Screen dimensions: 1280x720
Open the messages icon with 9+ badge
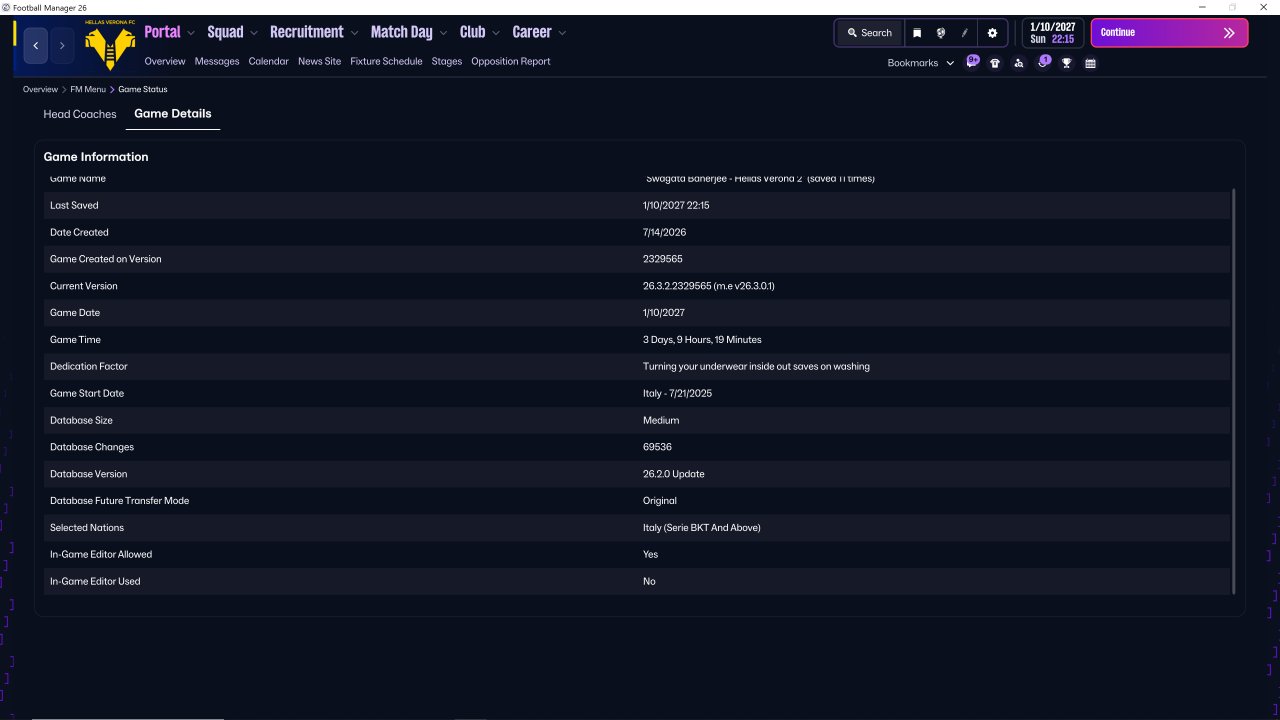tap(972, 62)
